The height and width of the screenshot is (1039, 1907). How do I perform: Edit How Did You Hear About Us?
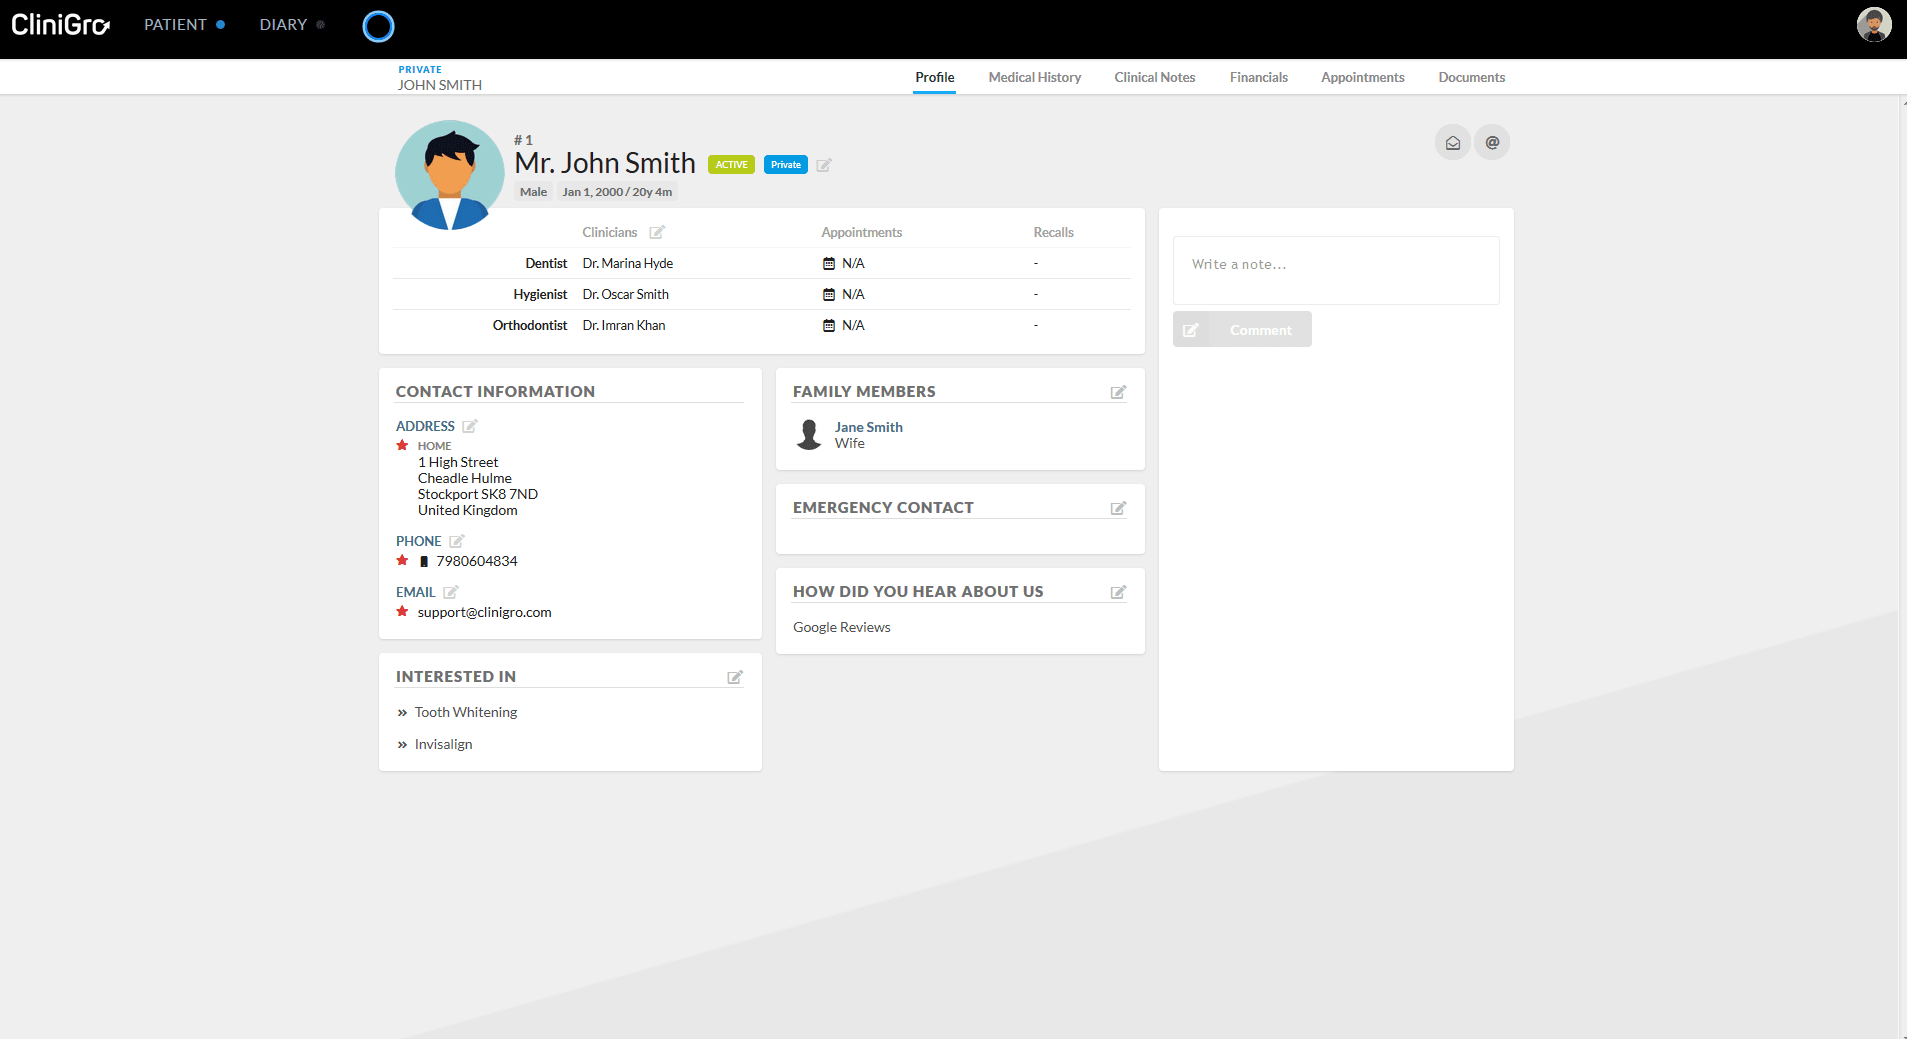[x=1118, y=592]
